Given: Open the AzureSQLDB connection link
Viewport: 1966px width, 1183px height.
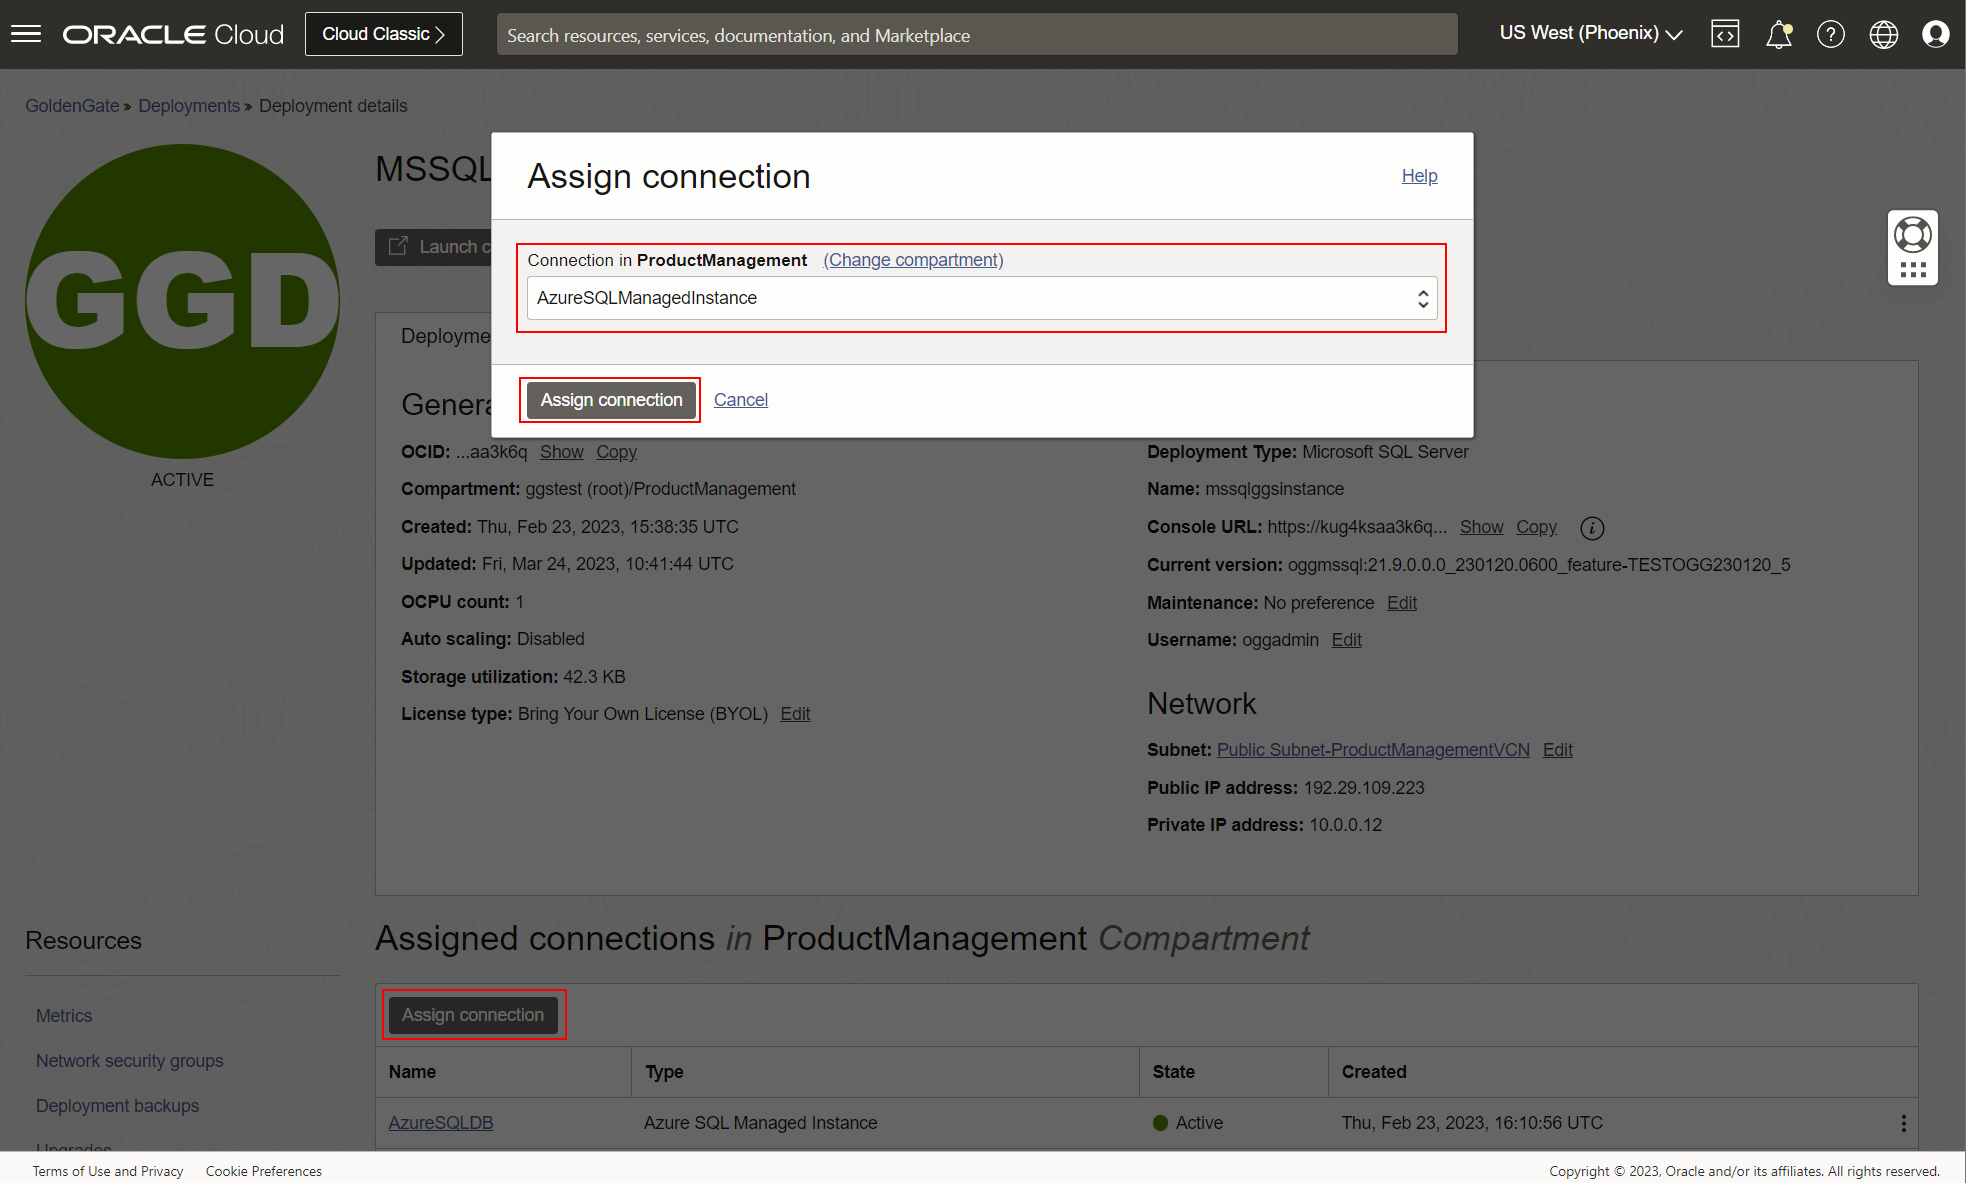Looking at the screenshot, I should pos(440,1123).
